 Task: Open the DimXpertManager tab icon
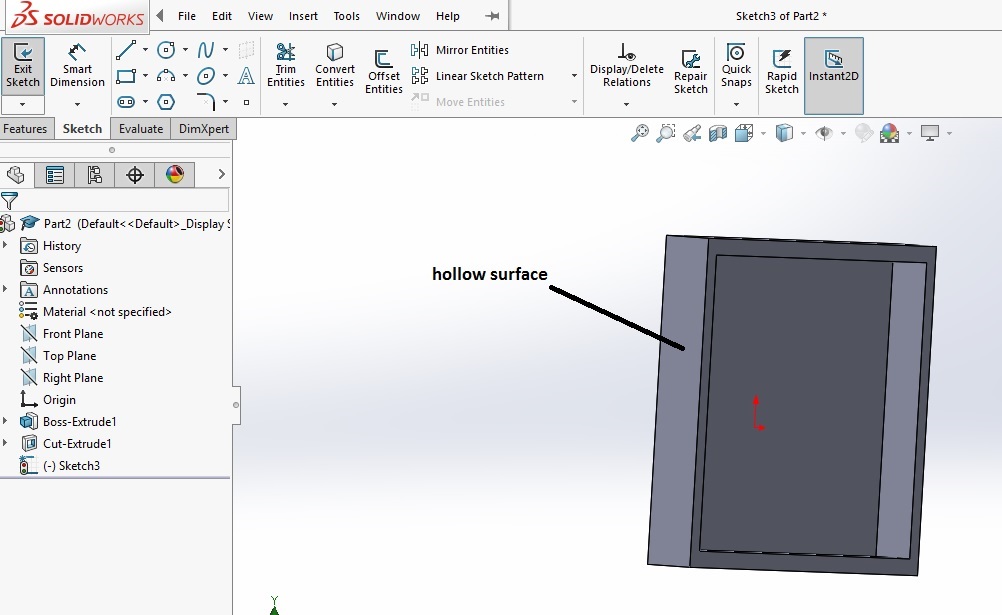[x=135, y=175]
